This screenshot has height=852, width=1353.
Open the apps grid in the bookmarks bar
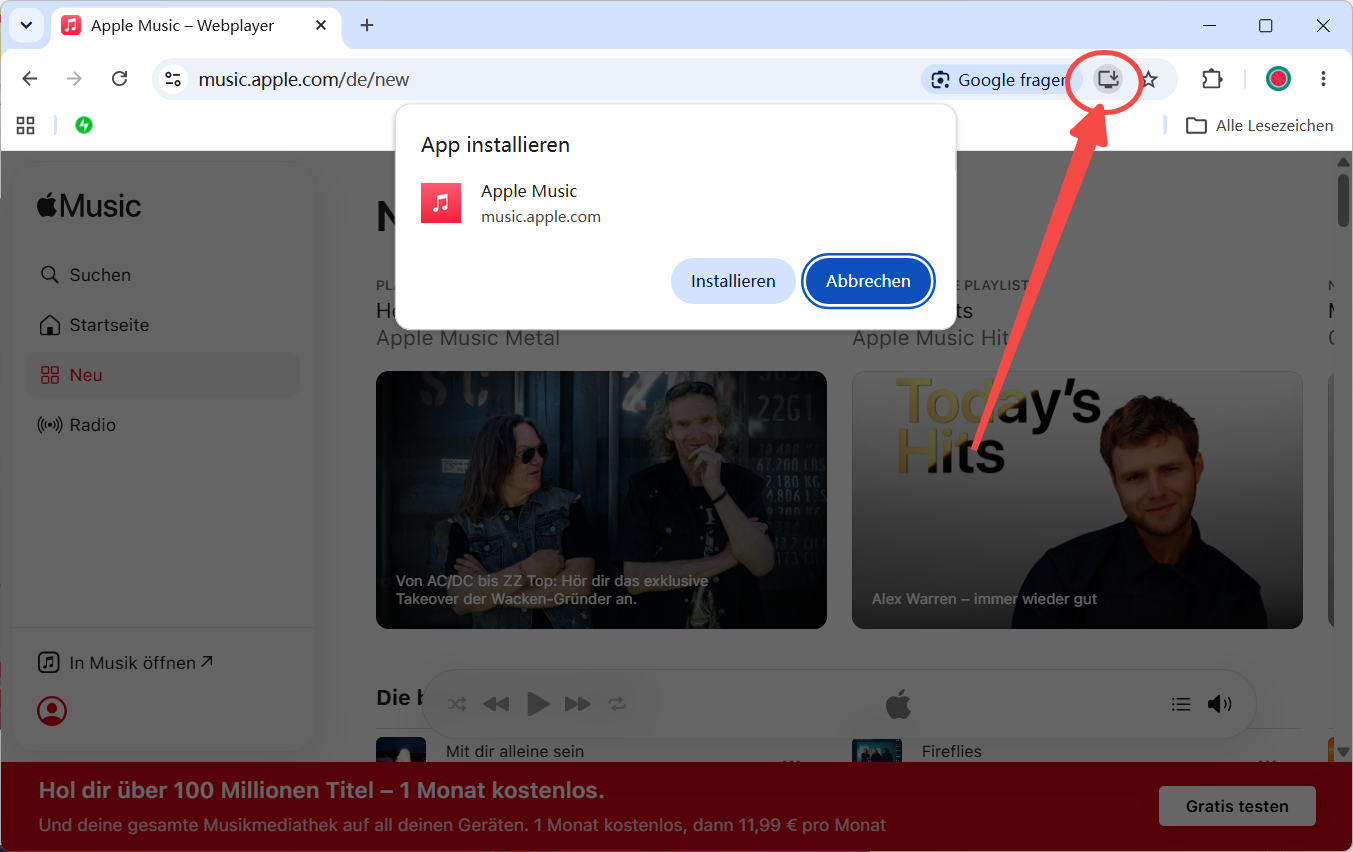(x=26, y=125)
